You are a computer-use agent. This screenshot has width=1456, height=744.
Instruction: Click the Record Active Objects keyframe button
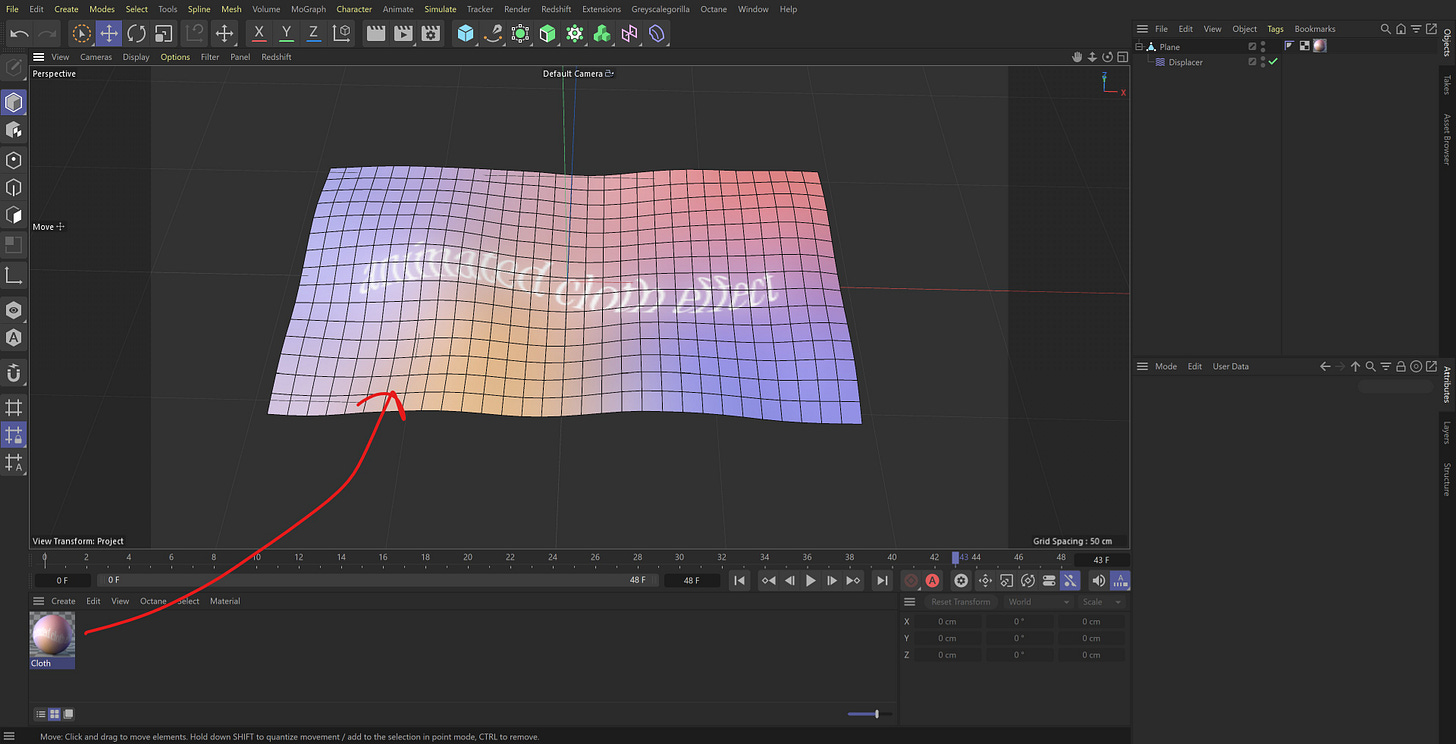pos(911,580)
